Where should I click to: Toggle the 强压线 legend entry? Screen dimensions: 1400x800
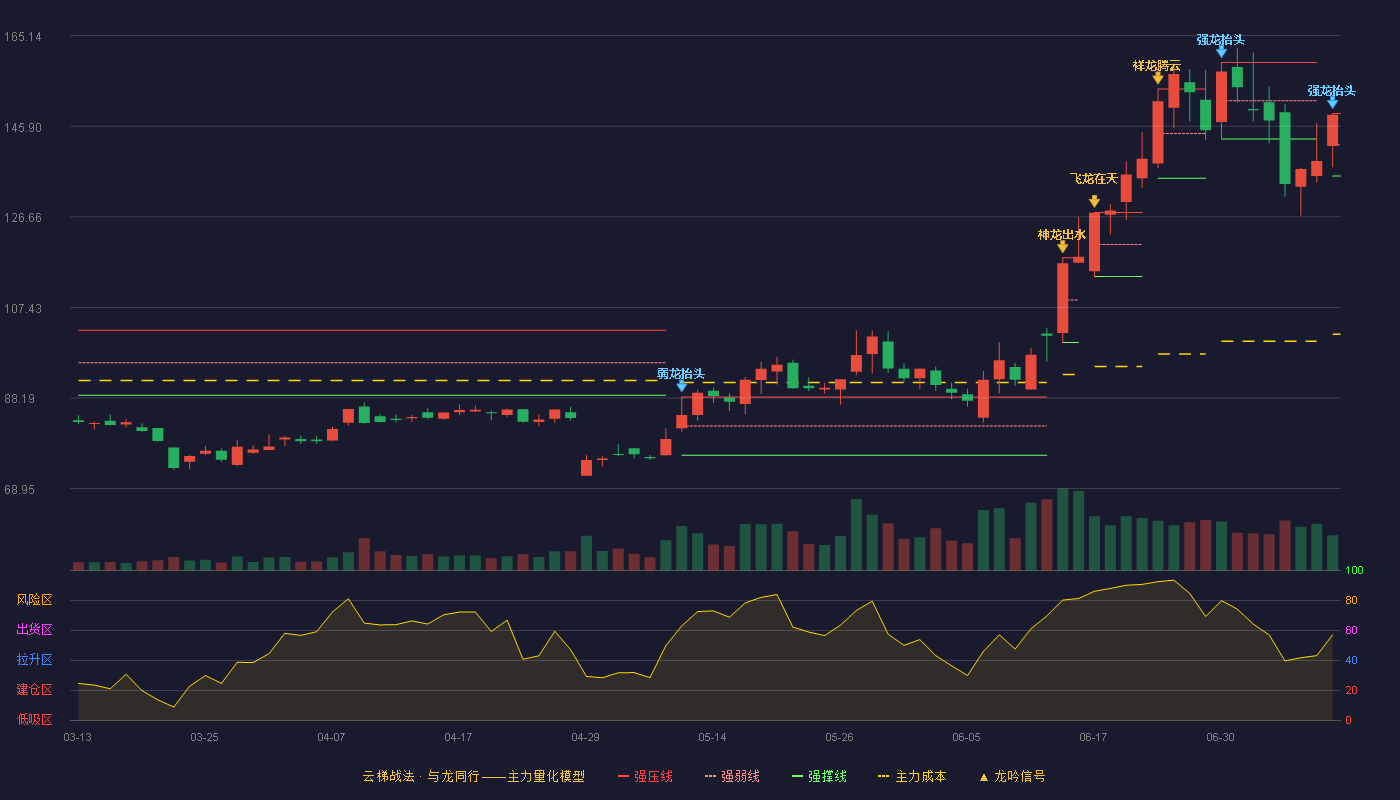pos(645,776)
